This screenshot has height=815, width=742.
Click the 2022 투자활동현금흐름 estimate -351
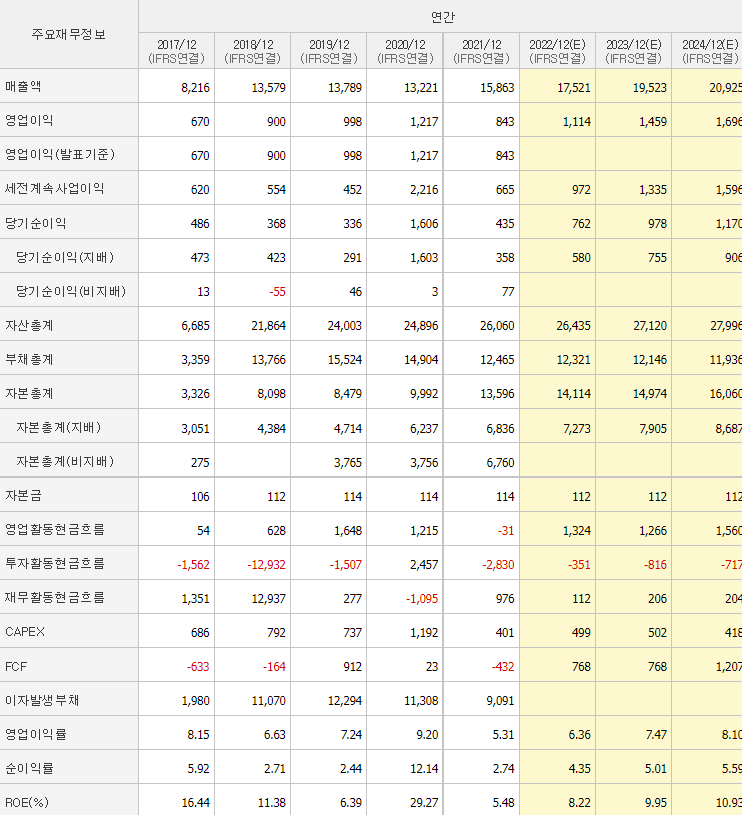point(579,564)
